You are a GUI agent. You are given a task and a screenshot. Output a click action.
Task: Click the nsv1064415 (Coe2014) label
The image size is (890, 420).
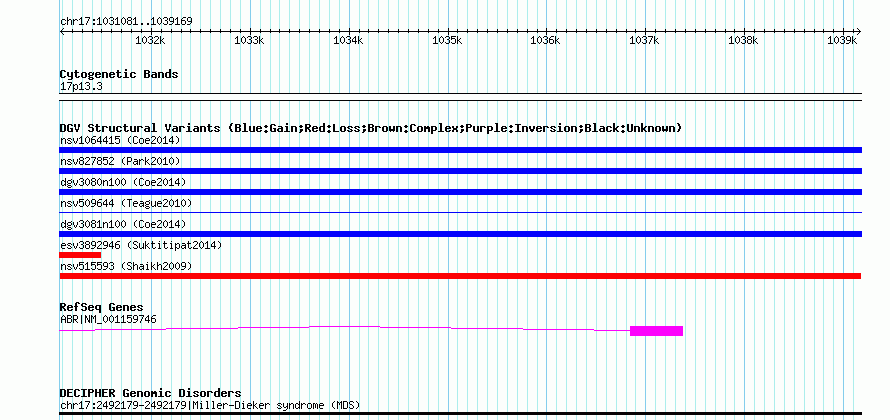(x=120, y=140)
